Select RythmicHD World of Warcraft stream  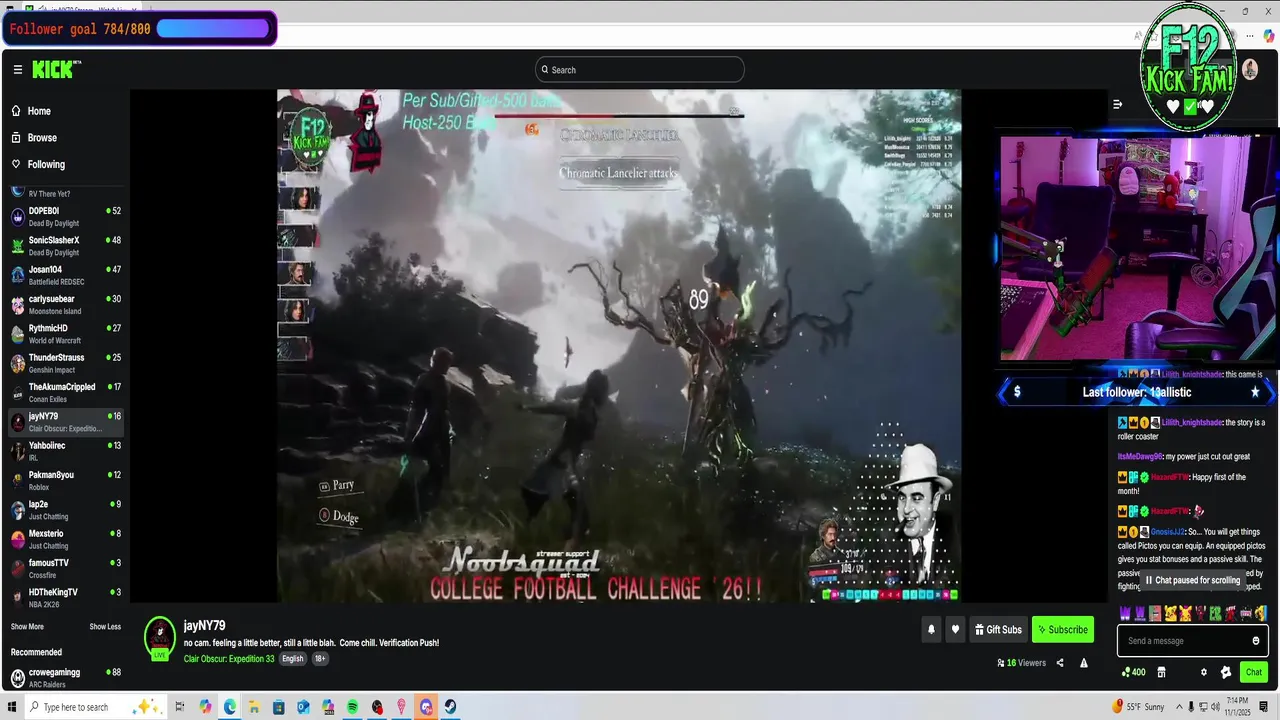[x=65, y=334]
